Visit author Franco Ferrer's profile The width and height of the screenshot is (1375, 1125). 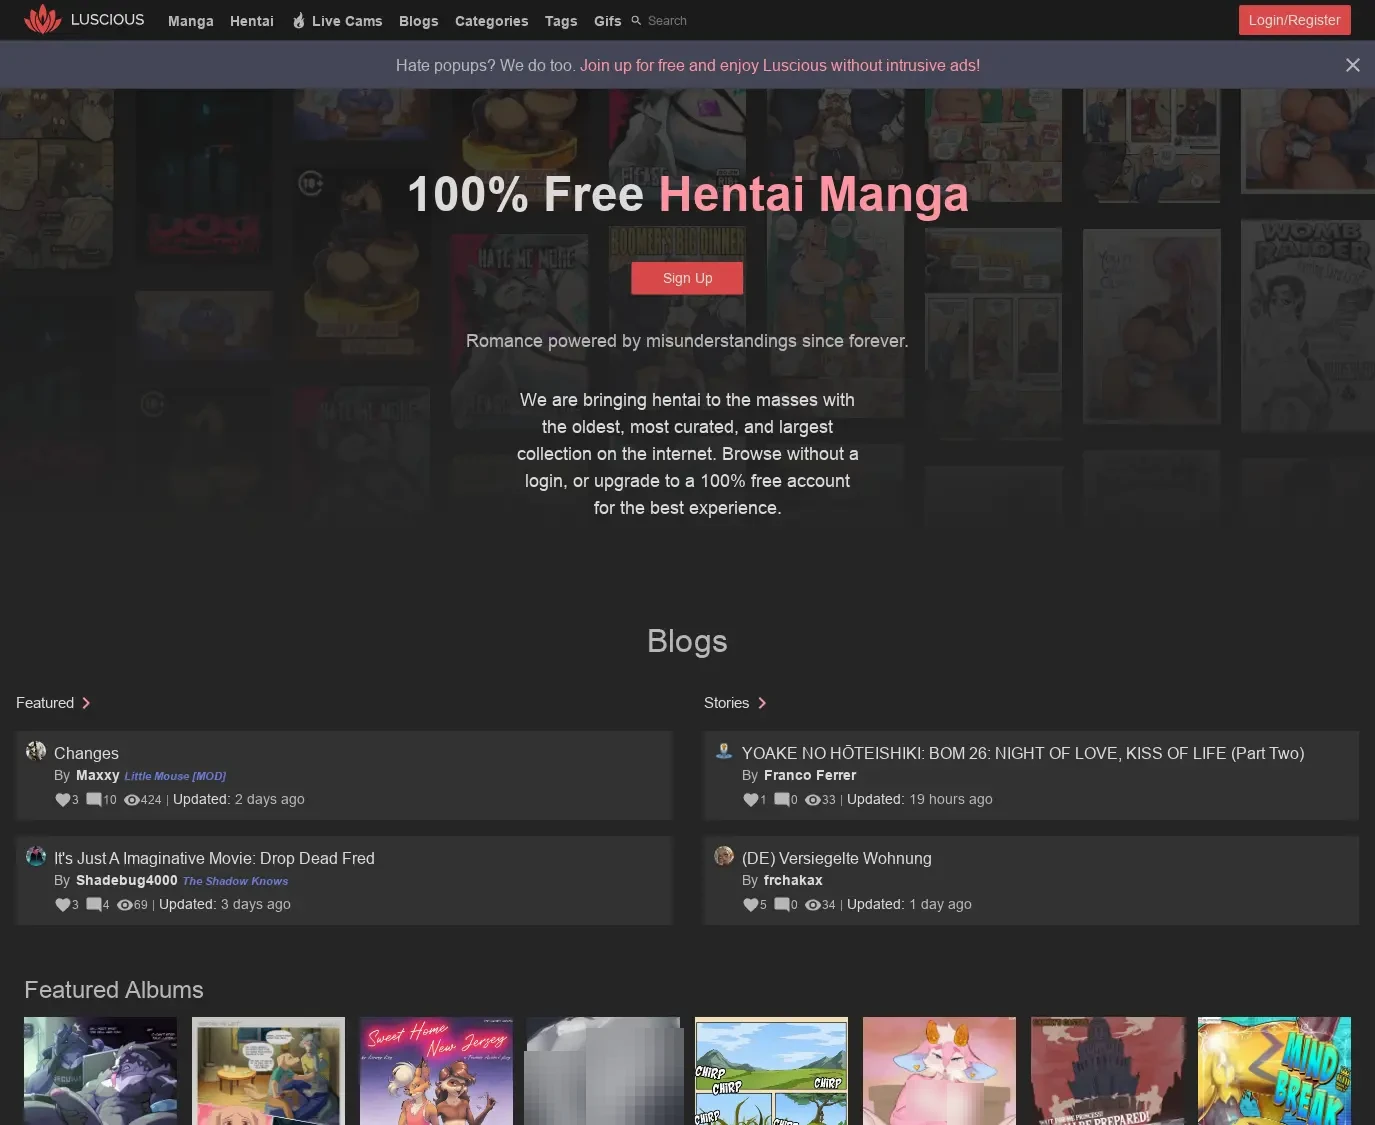[810, 775]
